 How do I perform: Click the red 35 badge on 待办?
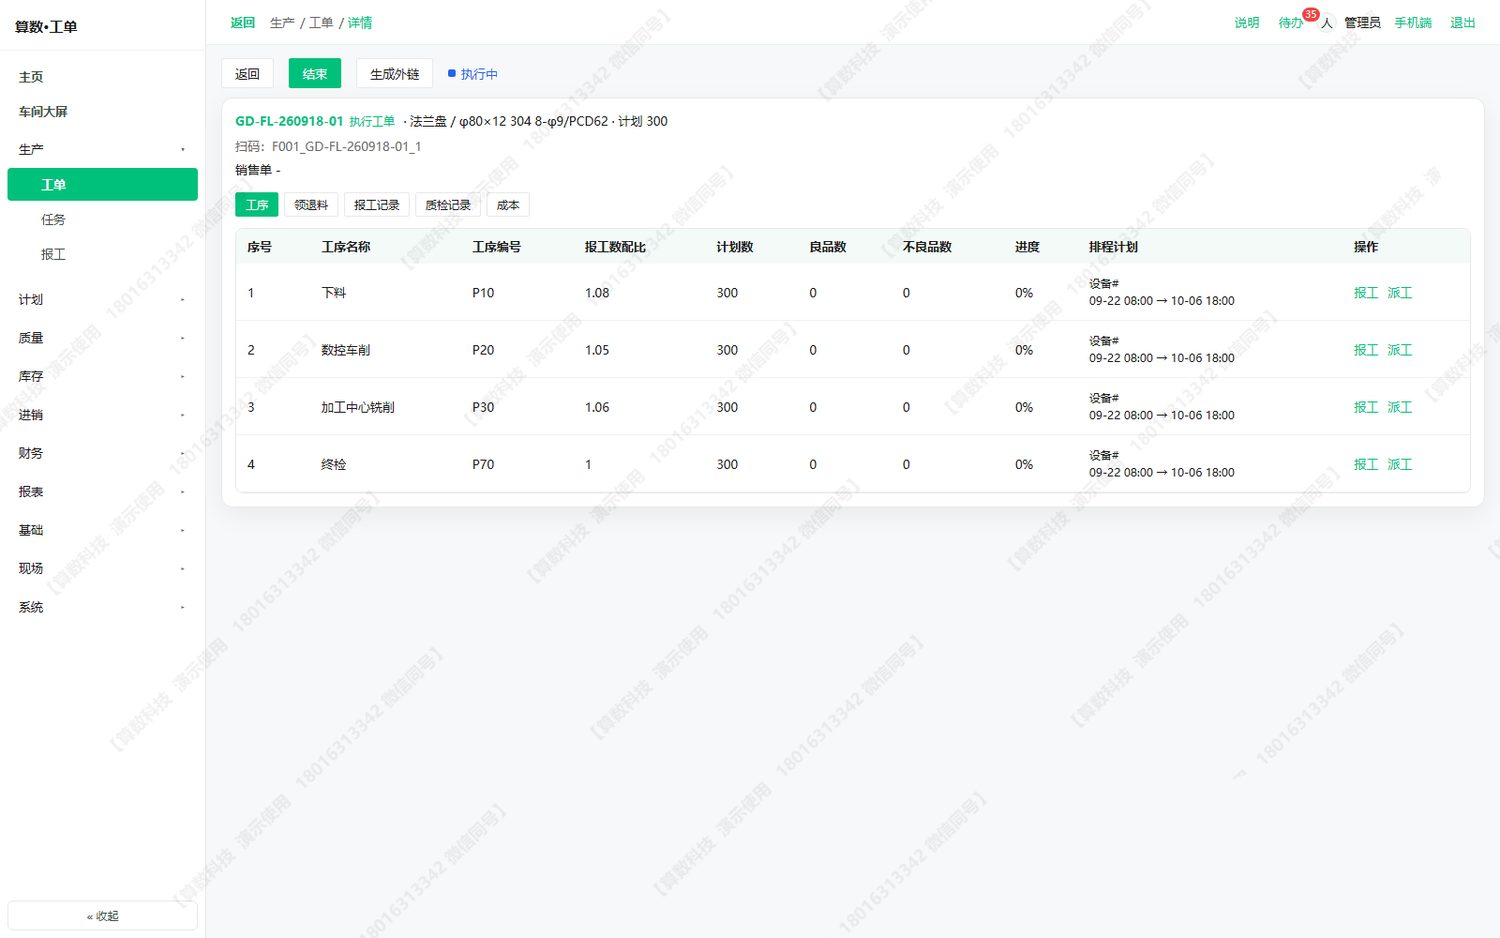click(x=1310, y=14)
